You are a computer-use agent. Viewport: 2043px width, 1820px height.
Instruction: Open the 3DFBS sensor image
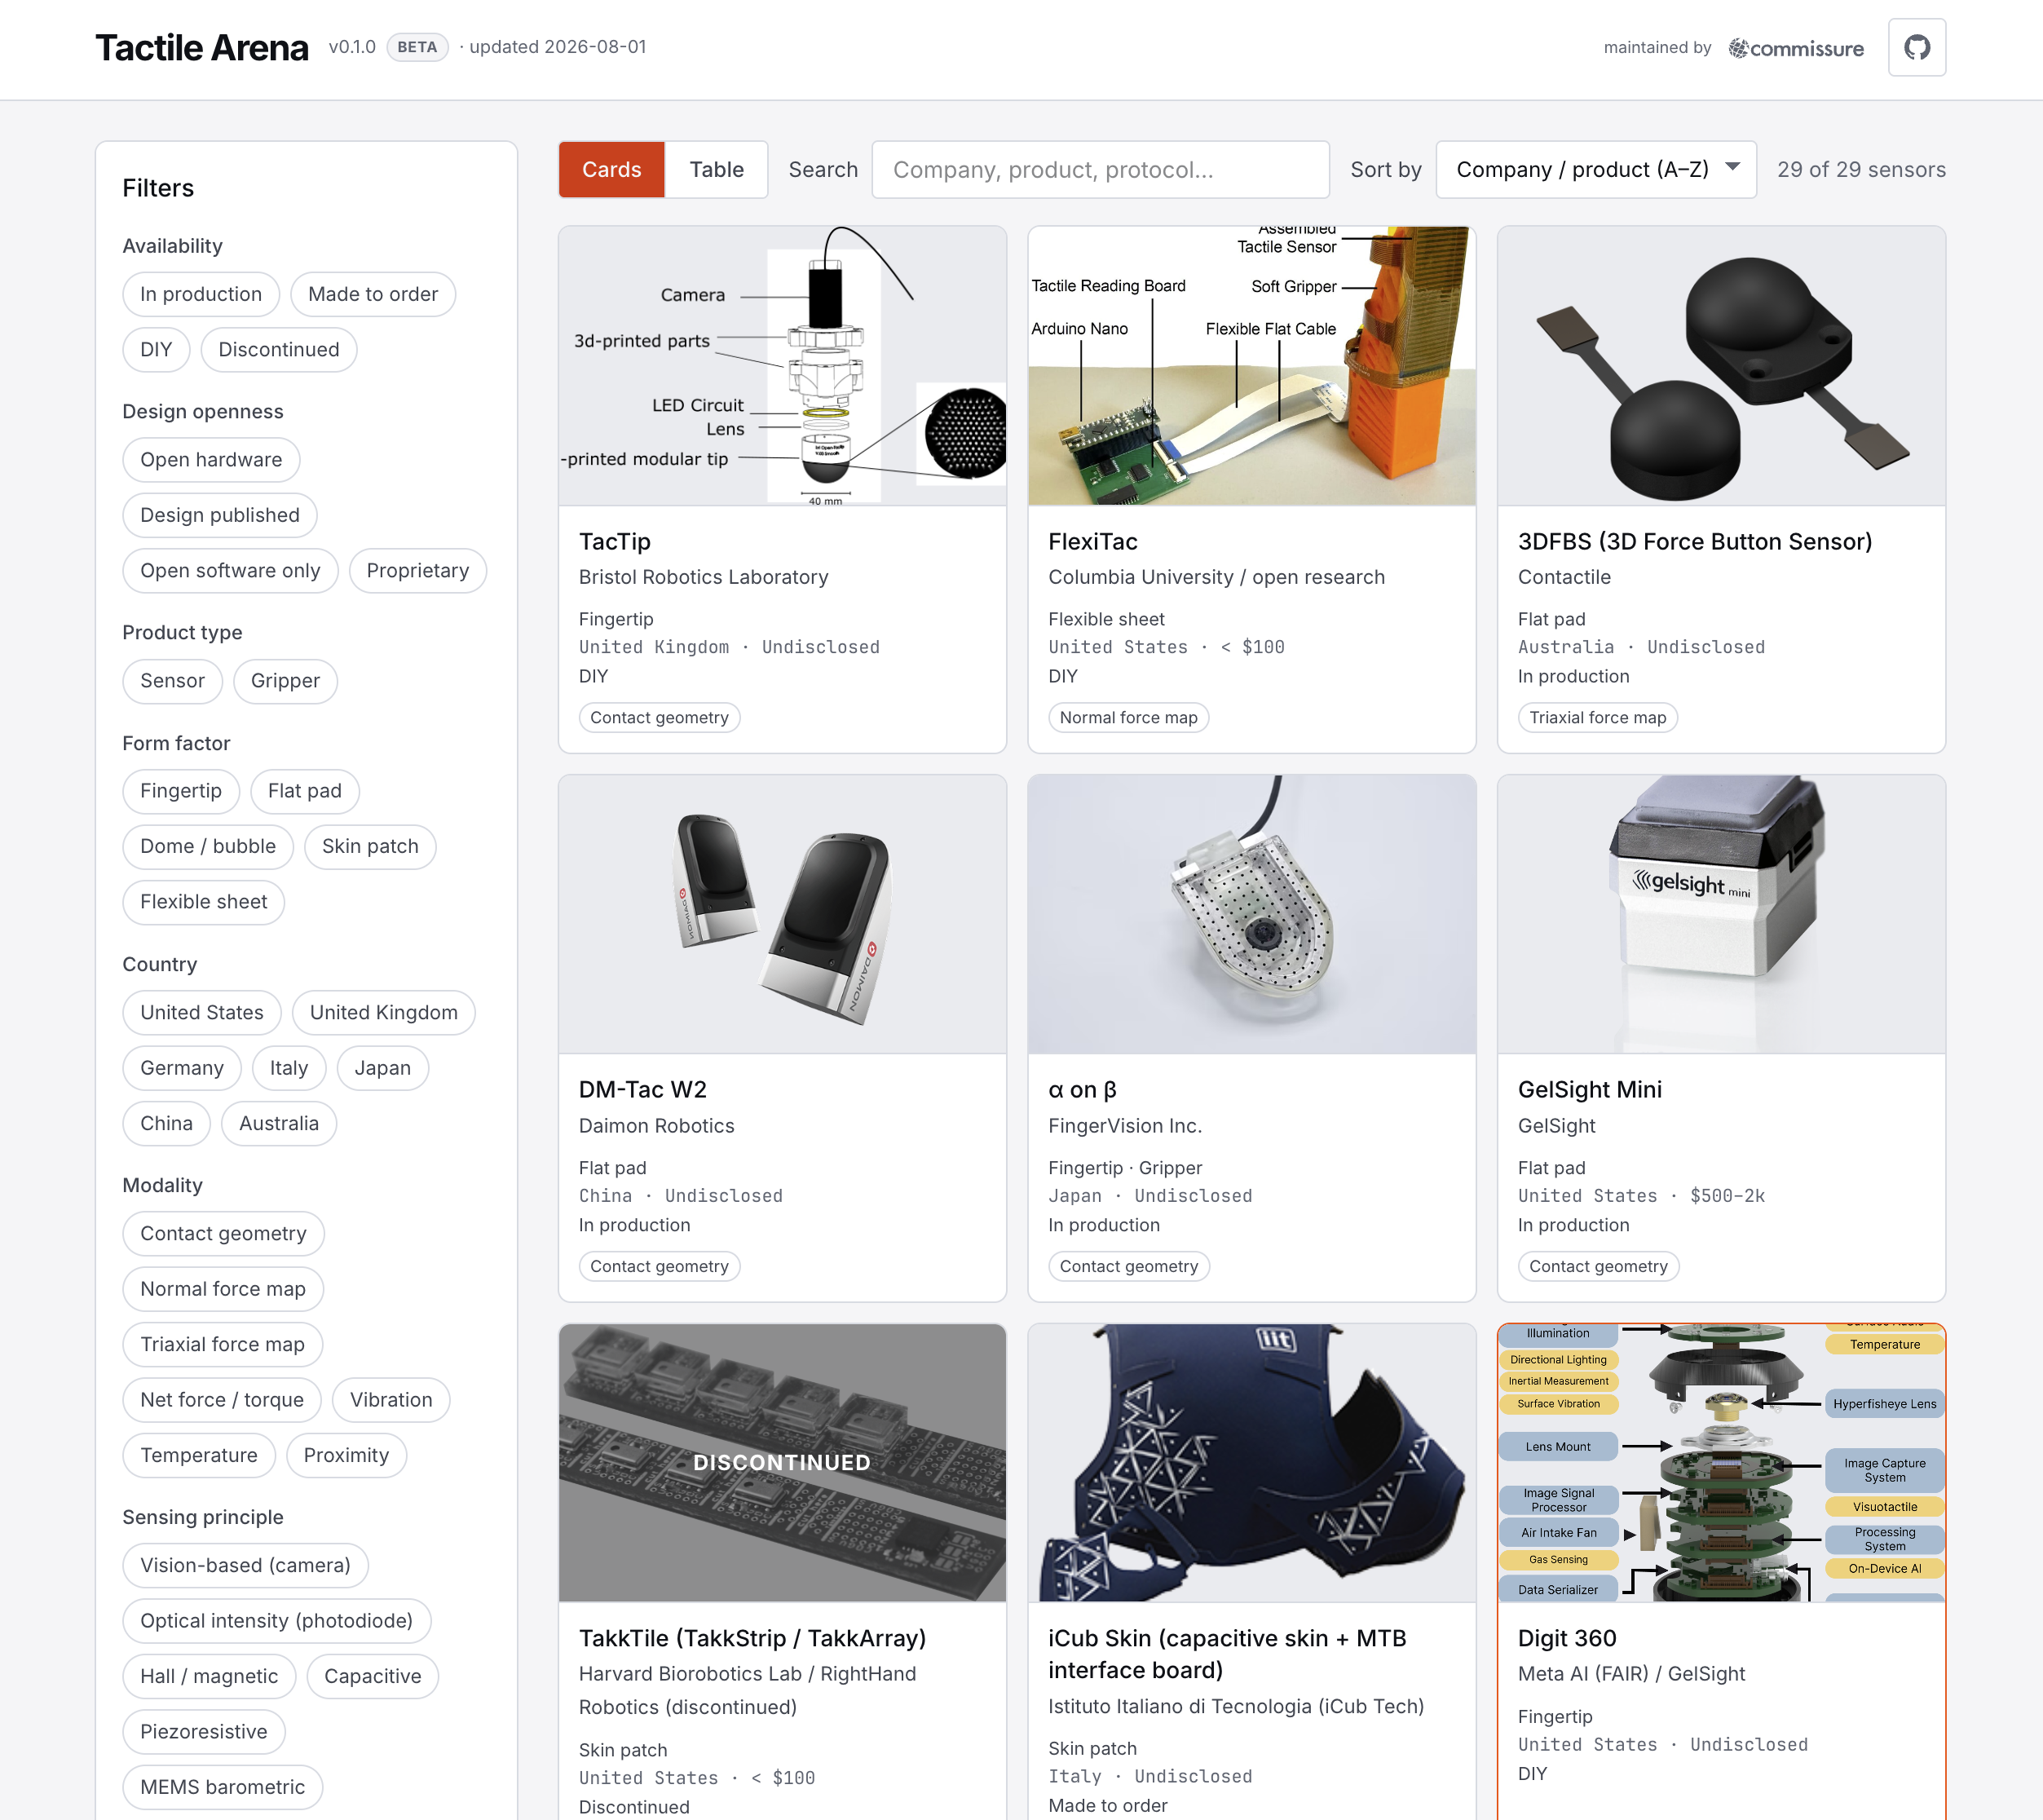1721,366
